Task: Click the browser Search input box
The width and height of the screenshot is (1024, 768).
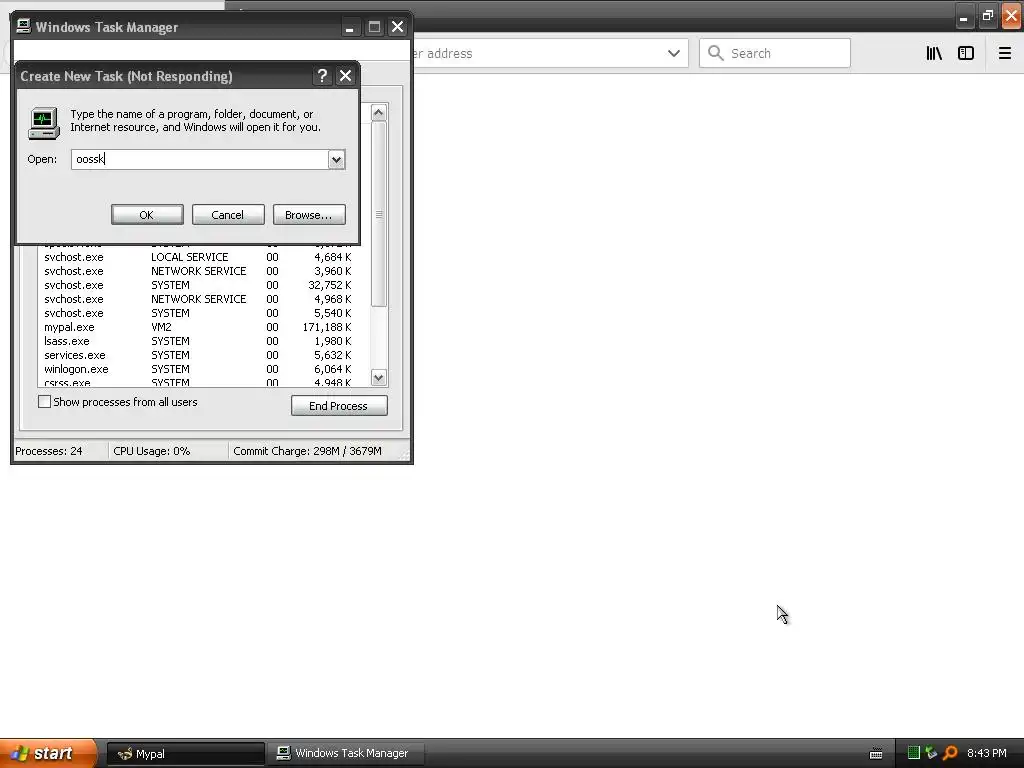Action: pos(775,53)
